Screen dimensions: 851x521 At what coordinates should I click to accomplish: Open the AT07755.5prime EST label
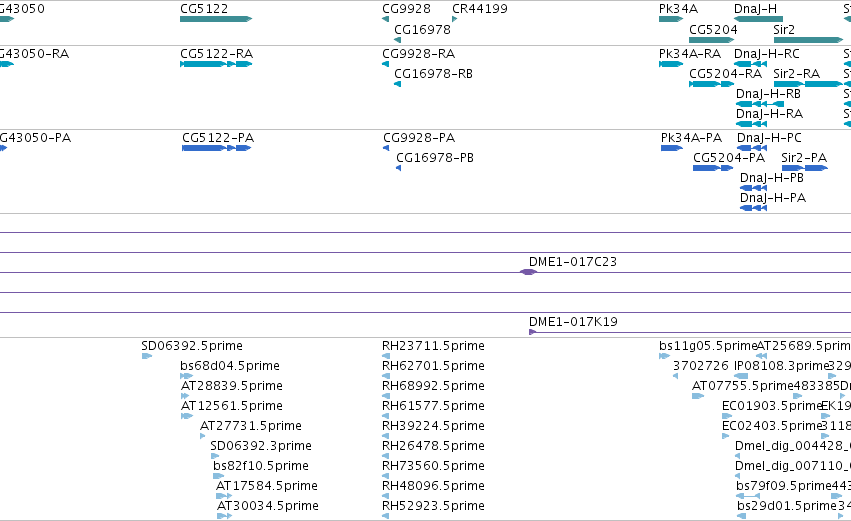(x=742, y=386)
